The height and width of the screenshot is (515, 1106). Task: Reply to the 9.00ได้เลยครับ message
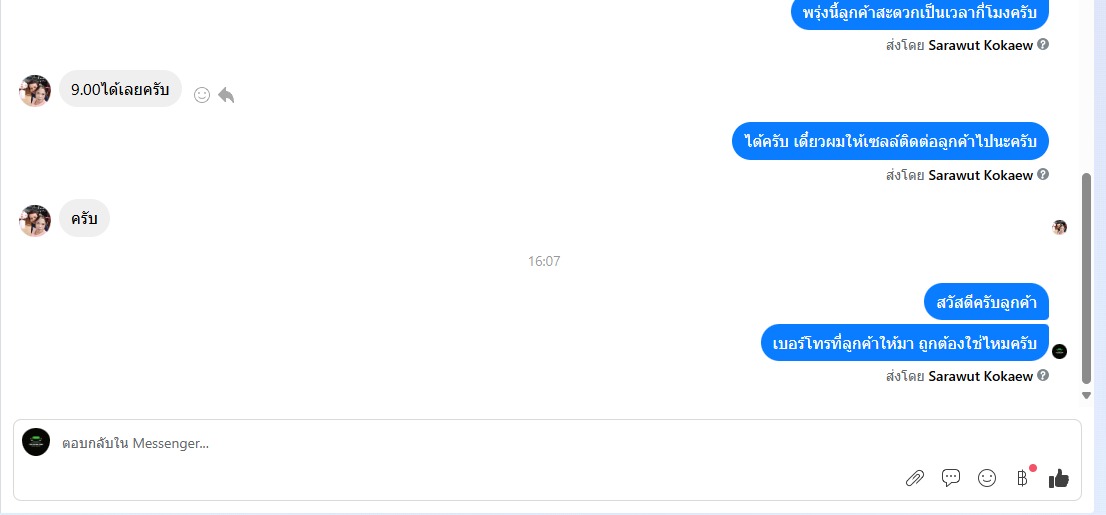tap(226, 95)
